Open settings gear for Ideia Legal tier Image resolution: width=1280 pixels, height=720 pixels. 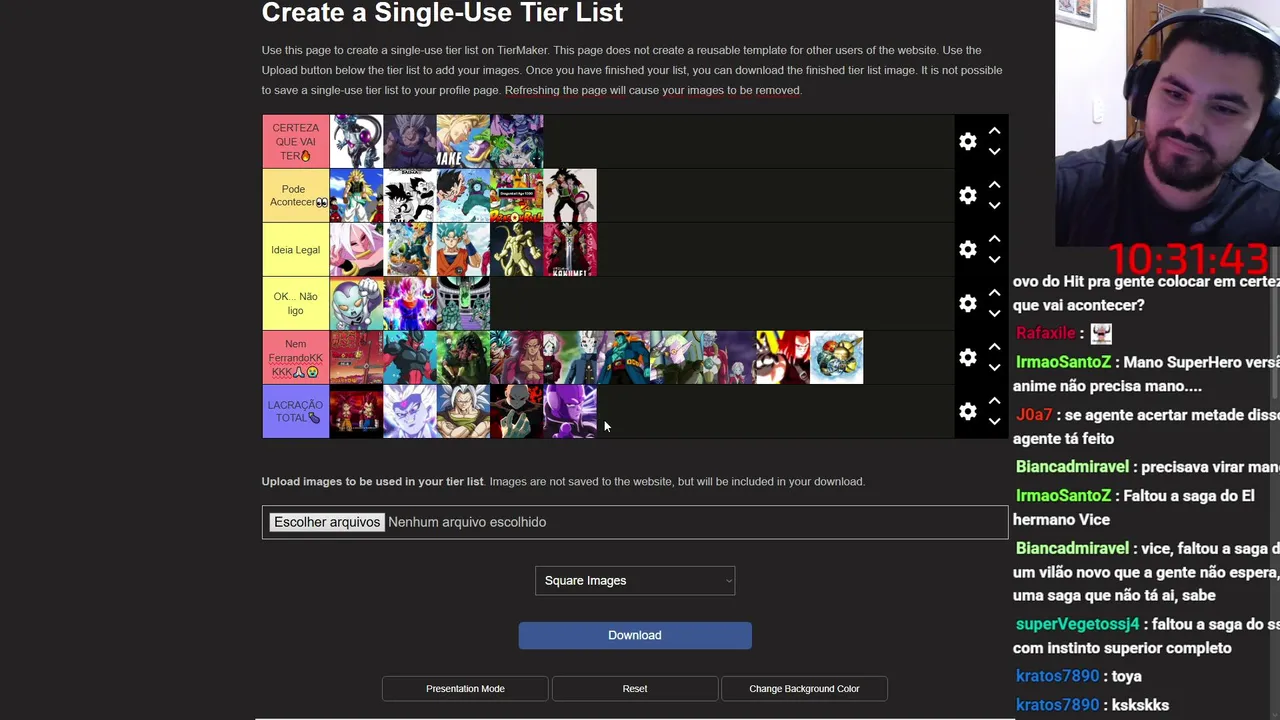click(967, 249)
